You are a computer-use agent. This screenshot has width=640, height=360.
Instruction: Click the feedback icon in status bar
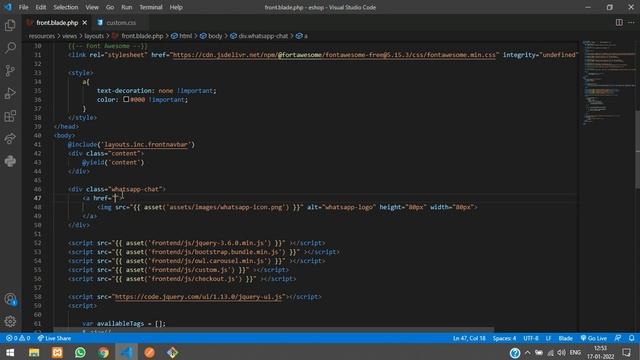pos(618,338)
